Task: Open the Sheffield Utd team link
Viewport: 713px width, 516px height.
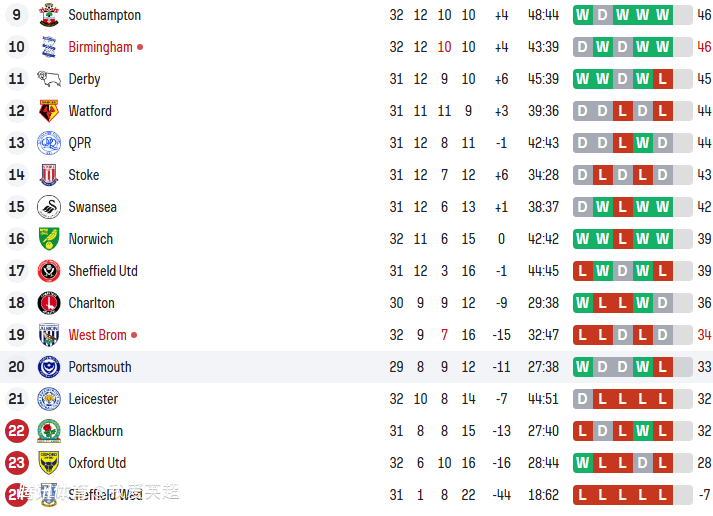Action: (103, 271)
